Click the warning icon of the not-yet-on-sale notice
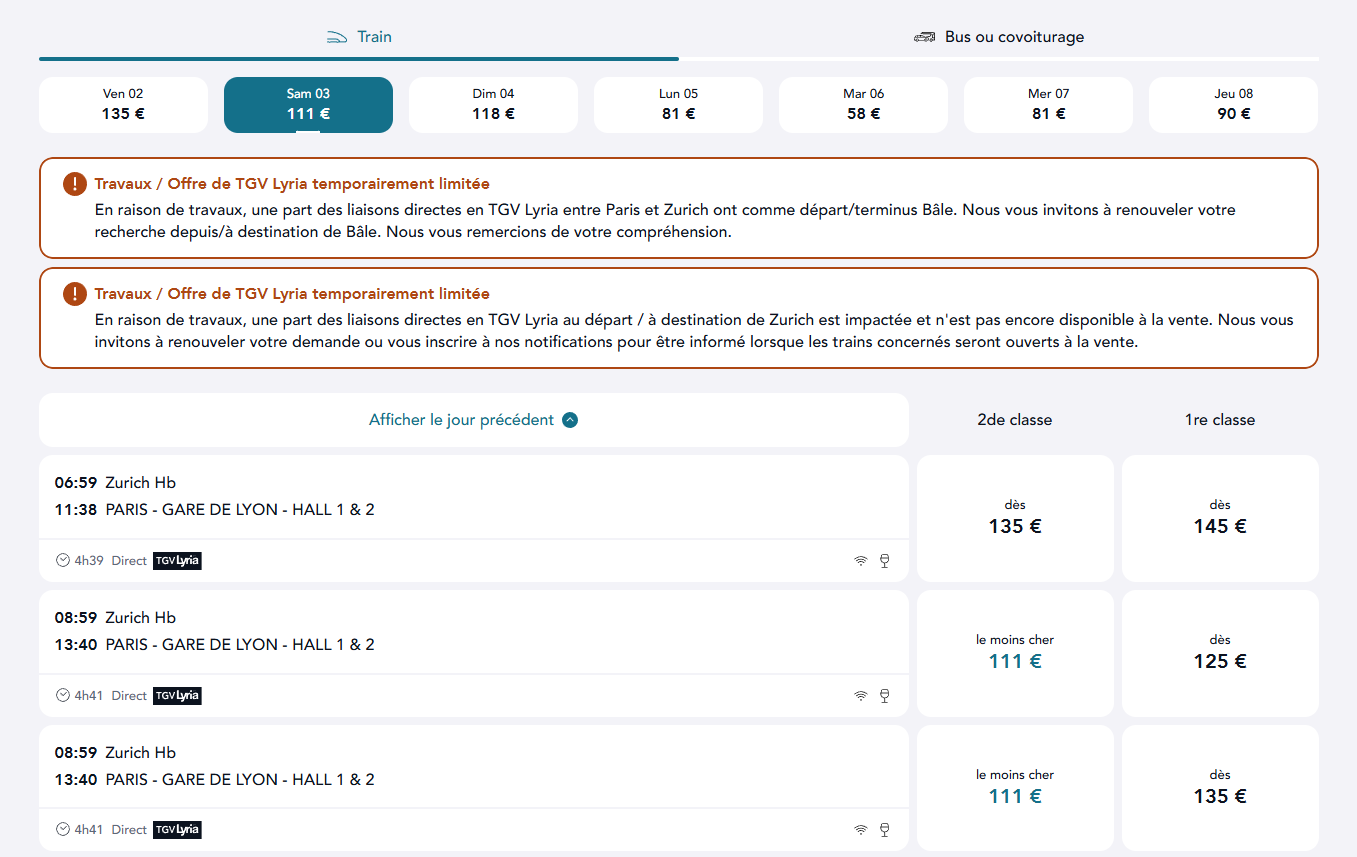This screenshot has height=857, width=1357. (75, 294)
